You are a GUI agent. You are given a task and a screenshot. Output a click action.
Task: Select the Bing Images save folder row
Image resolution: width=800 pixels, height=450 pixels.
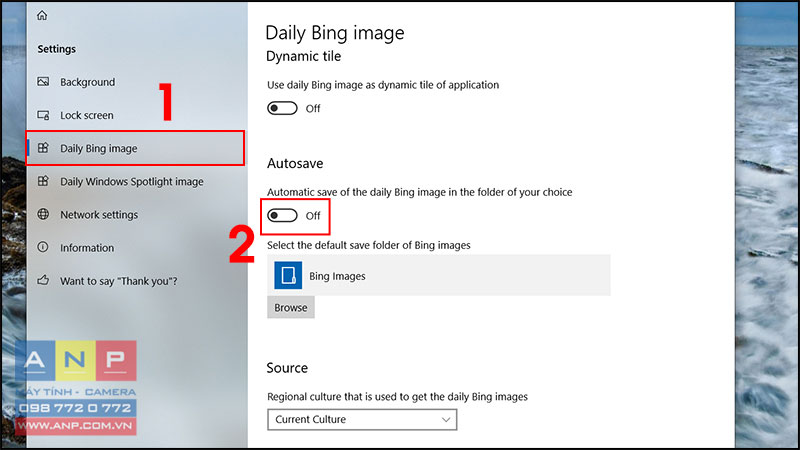tap(439, 276)
